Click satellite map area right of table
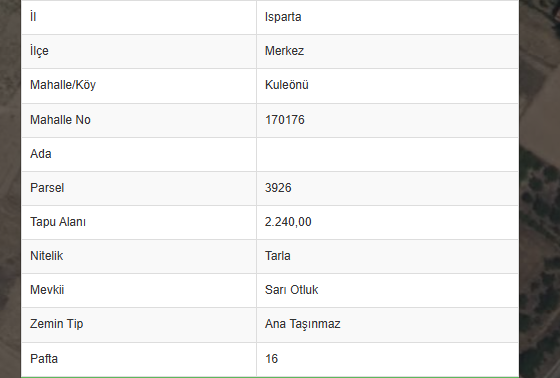The image size is (560, 378). pyautogui.click(x=539, y=189)
